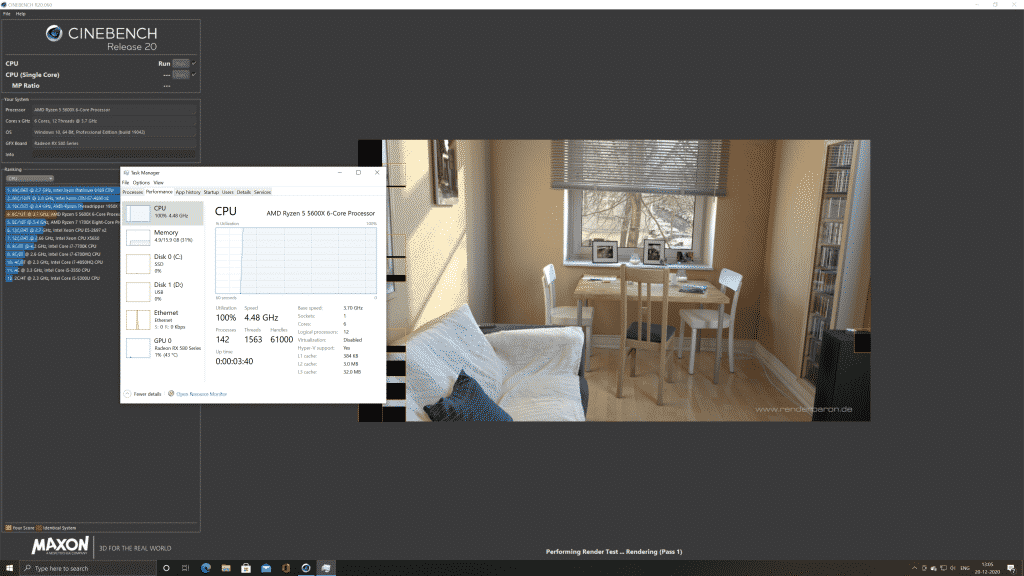Open the notification action center
The width and height of the screenshot is (1024, 576).
(1011, 568)
